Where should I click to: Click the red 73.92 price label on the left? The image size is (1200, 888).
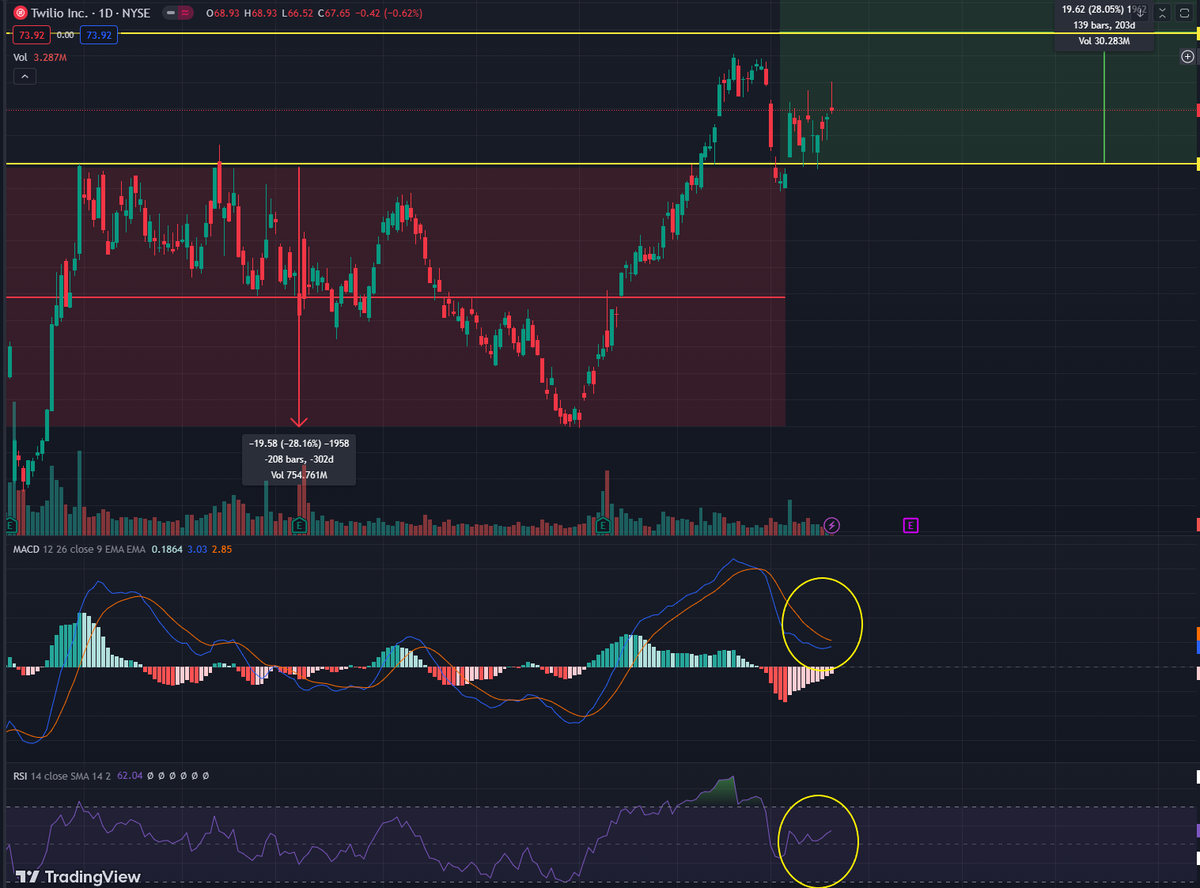click(31, 34)
